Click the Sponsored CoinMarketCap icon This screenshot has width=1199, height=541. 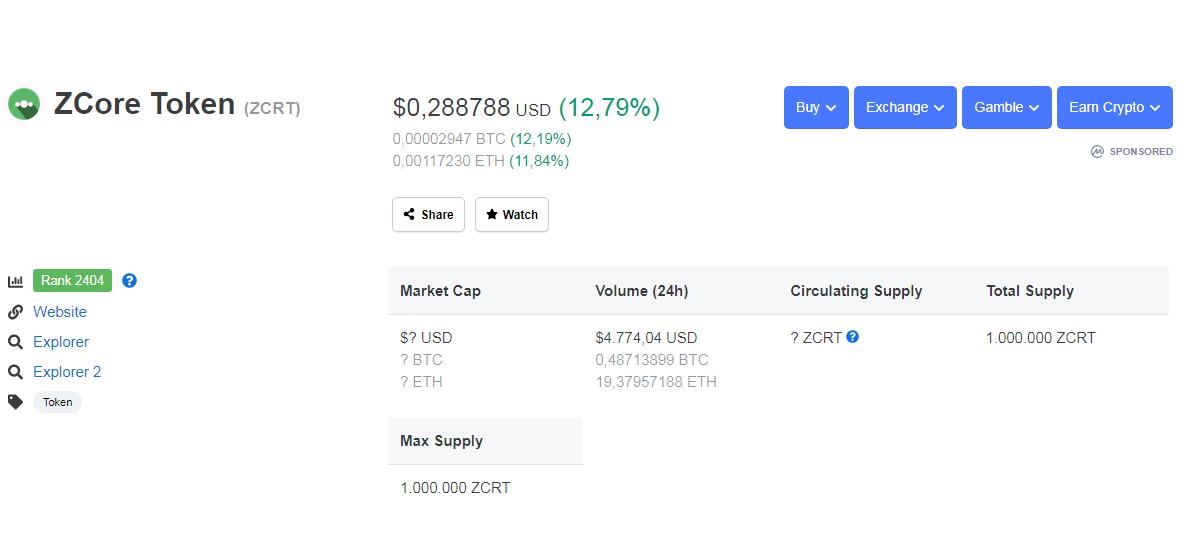(x=1098, y=152)
